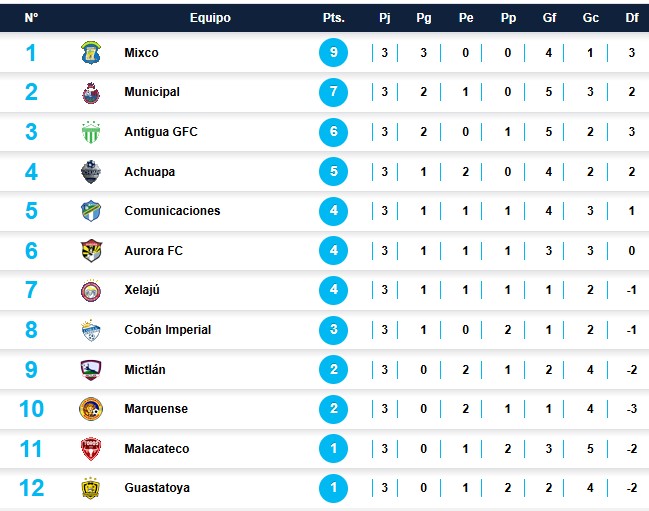Screen dimensions: 649x511
Task: Click the Achuapa team logo
Action: [91, 172]
